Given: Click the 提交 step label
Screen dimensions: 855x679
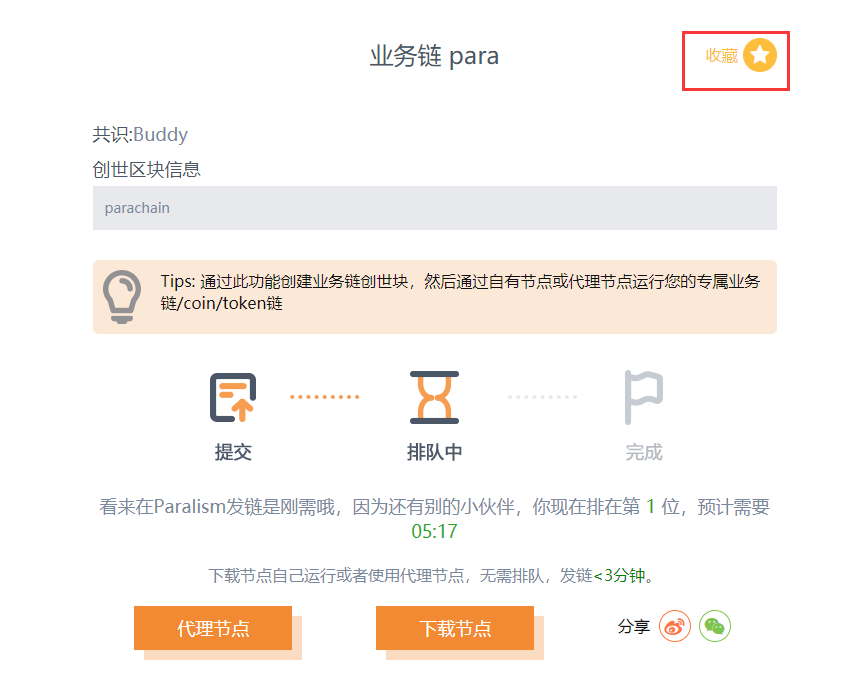Looking at the screenshot, I should click(x=233, y=452).
